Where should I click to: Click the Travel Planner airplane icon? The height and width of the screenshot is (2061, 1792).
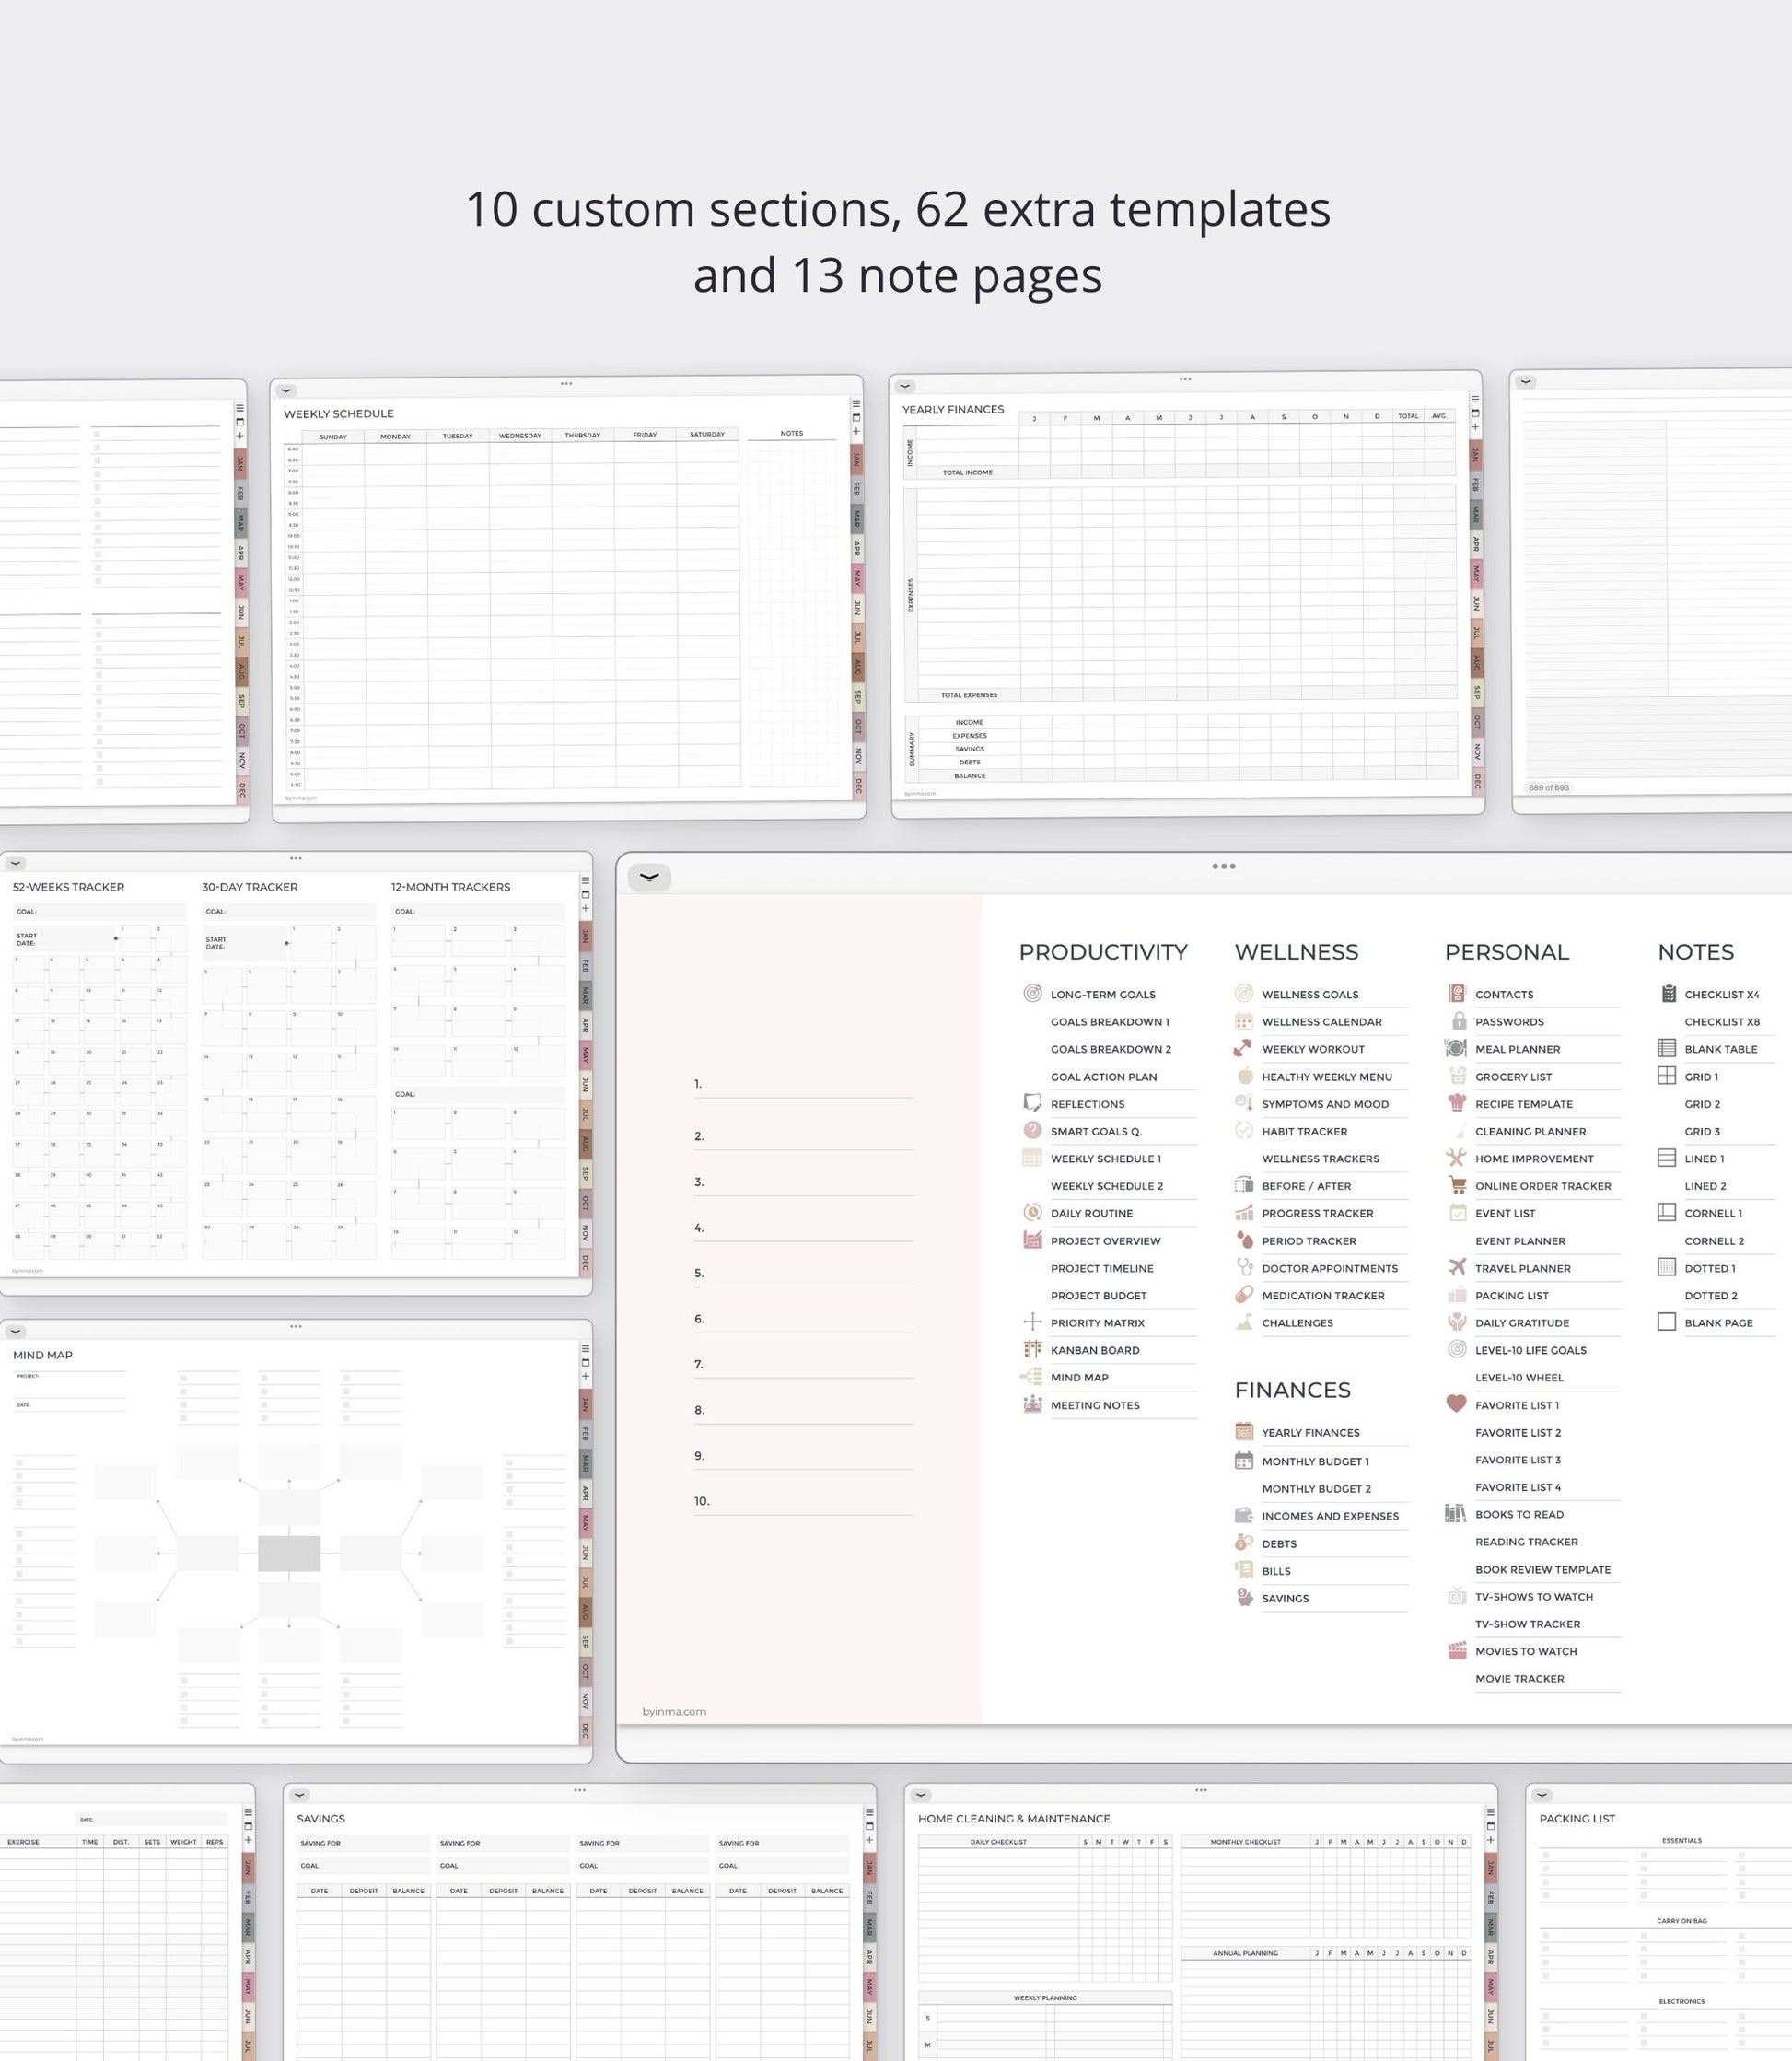pyautogui.click(x=1456, y=1267)
